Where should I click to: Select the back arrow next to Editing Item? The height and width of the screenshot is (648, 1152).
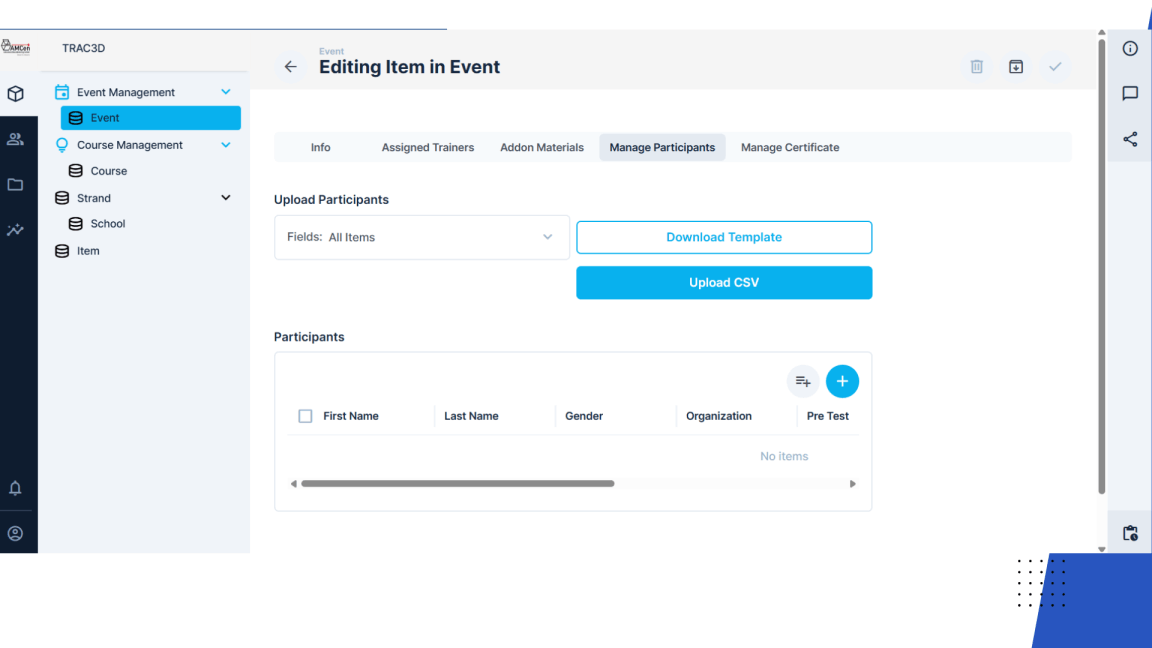pos(290,66)
